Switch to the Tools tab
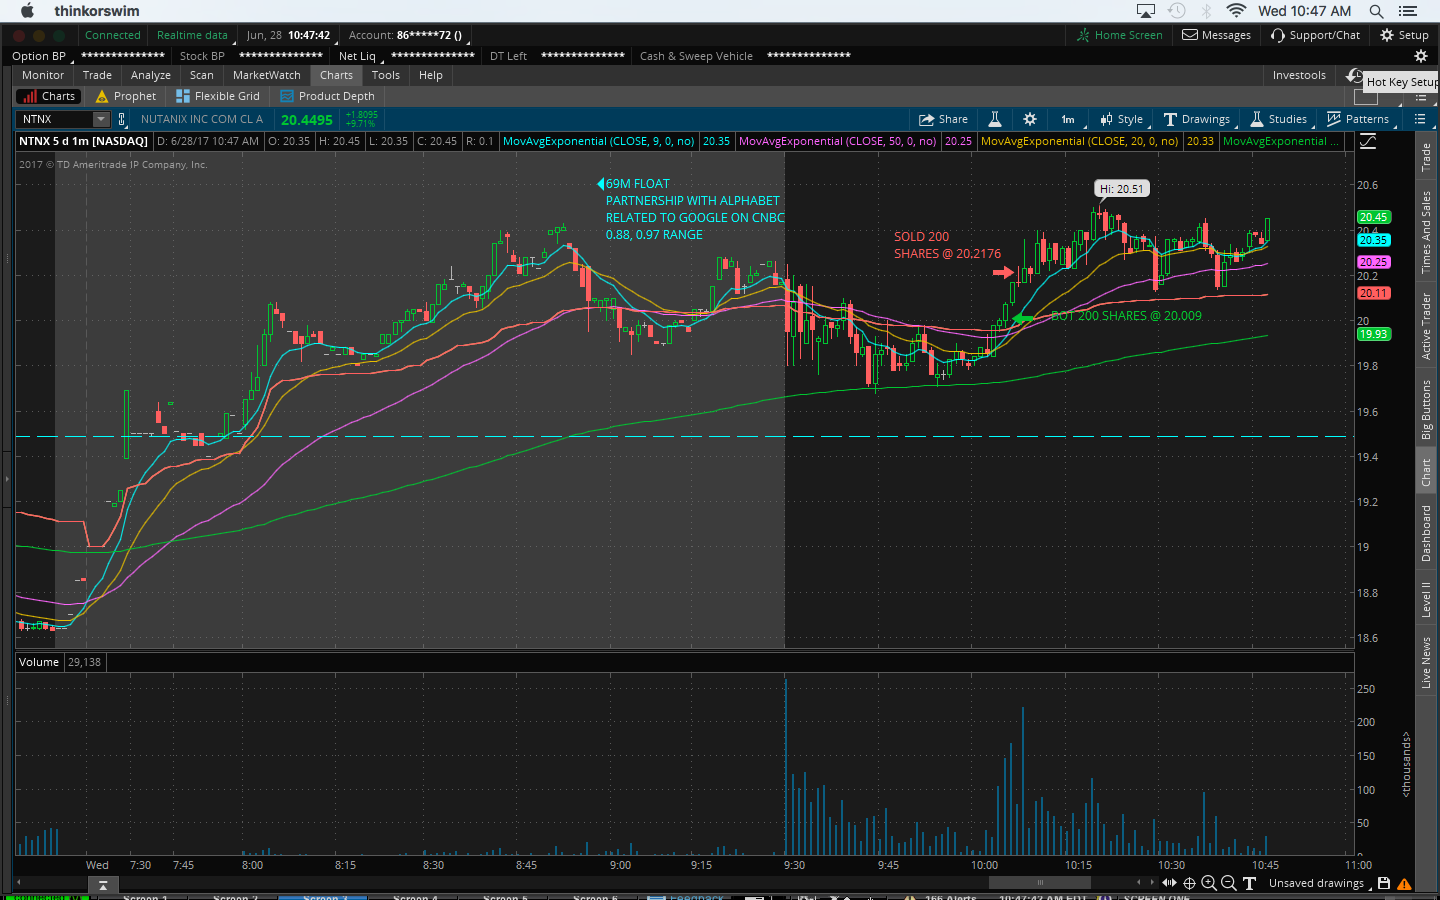 coord(386,75)
